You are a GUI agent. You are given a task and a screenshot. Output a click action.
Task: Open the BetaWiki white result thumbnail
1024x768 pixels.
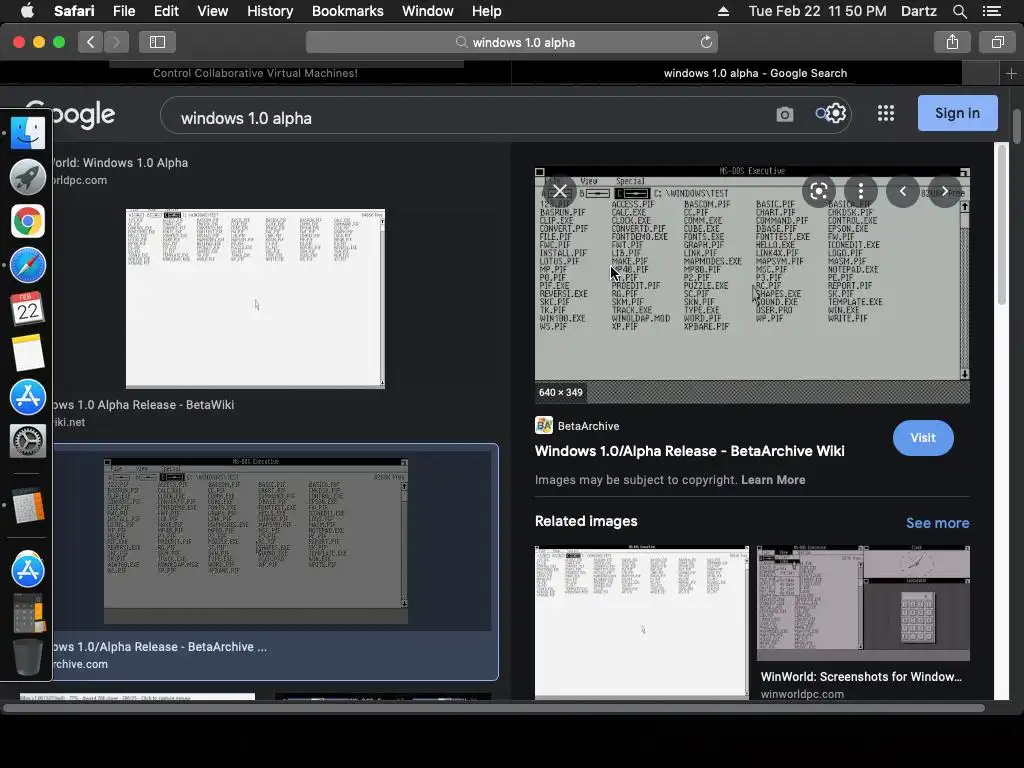[x=255, y=298]
